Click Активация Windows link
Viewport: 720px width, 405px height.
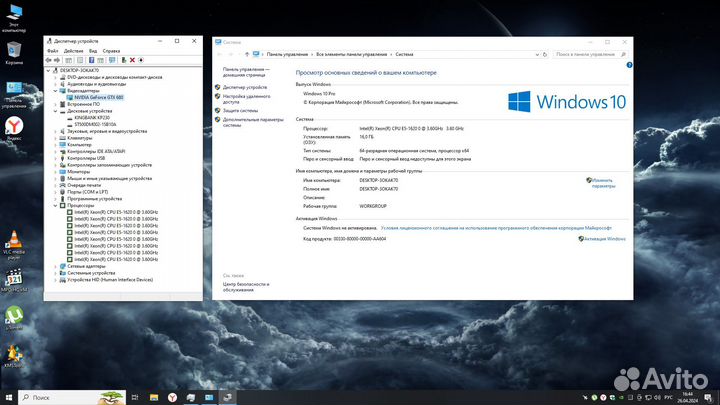coord(605,239)
